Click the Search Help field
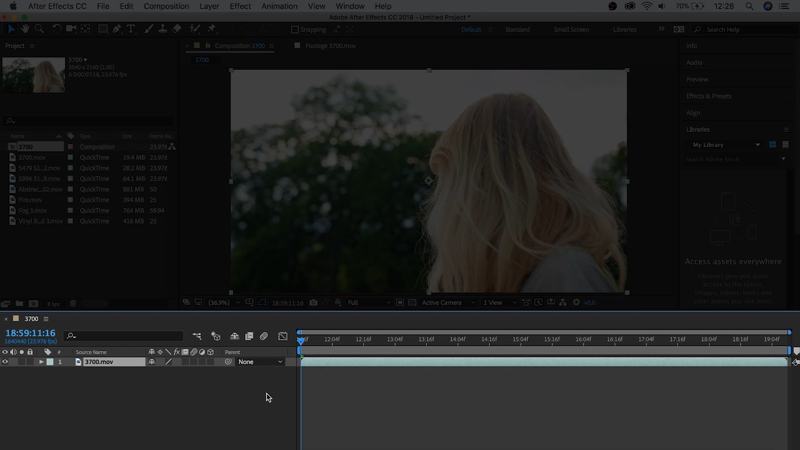 741,30
